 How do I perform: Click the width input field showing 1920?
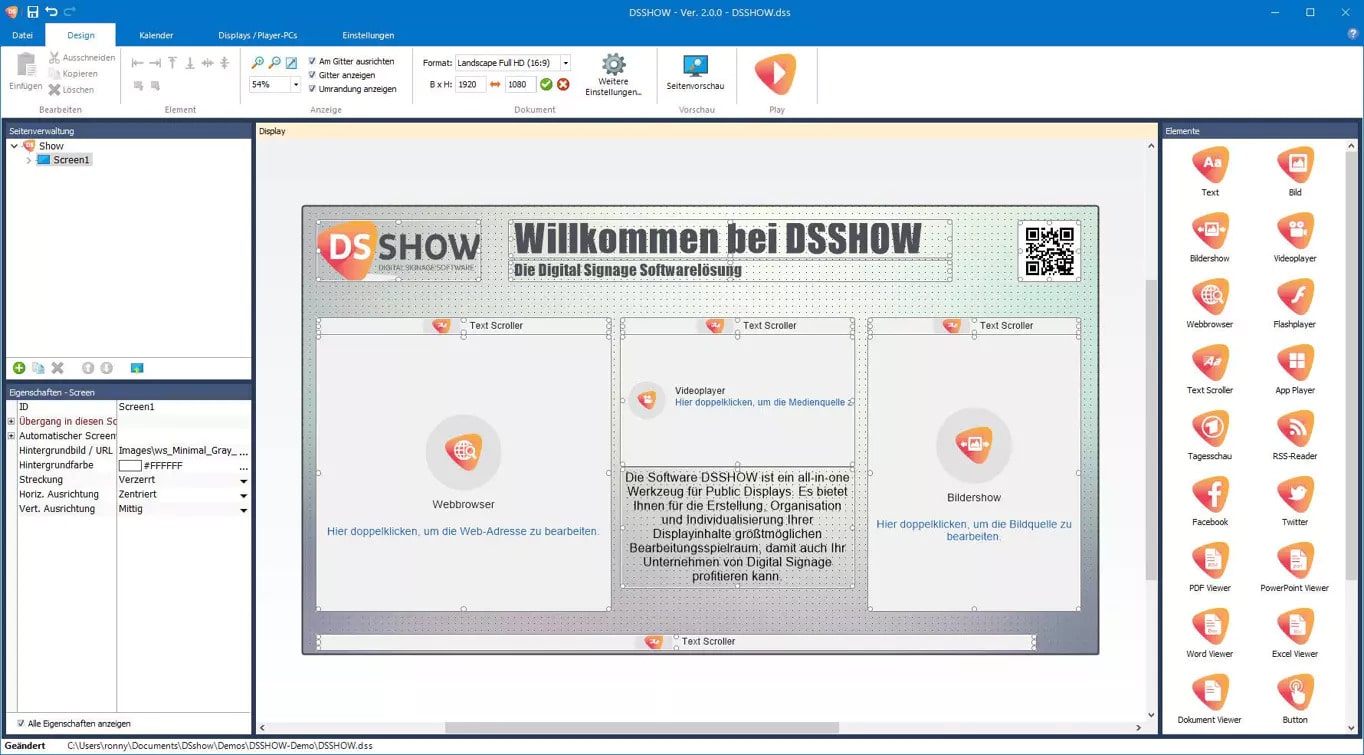470,85
